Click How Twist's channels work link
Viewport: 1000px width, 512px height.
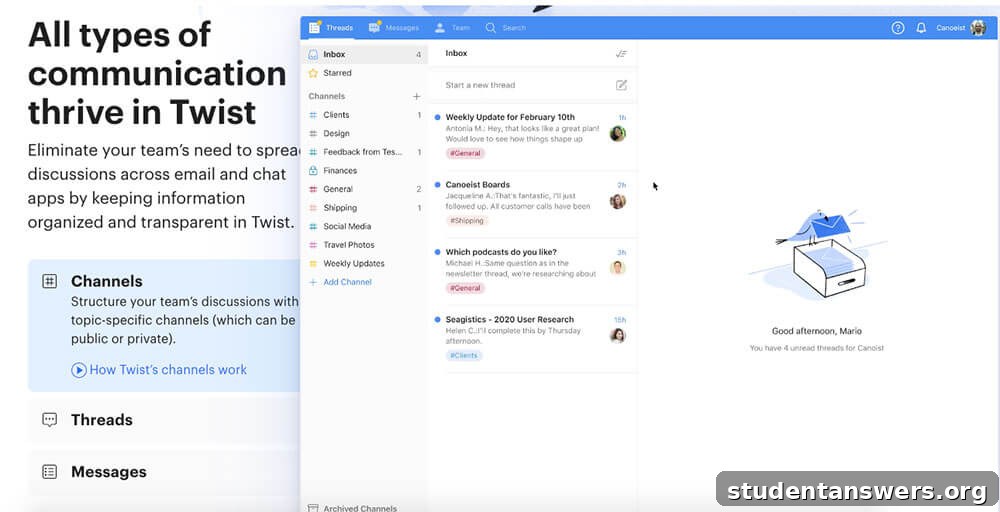pyautogui.click(x=168, y=370)
